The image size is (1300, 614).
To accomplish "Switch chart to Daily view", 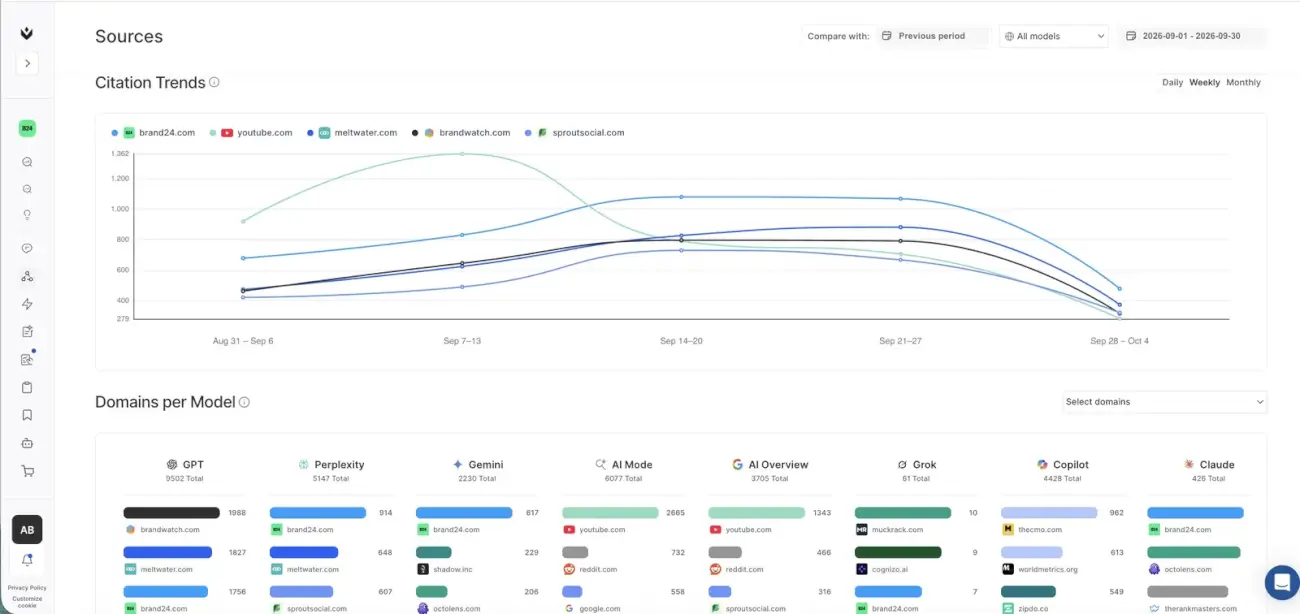I will coord(1172,82).
